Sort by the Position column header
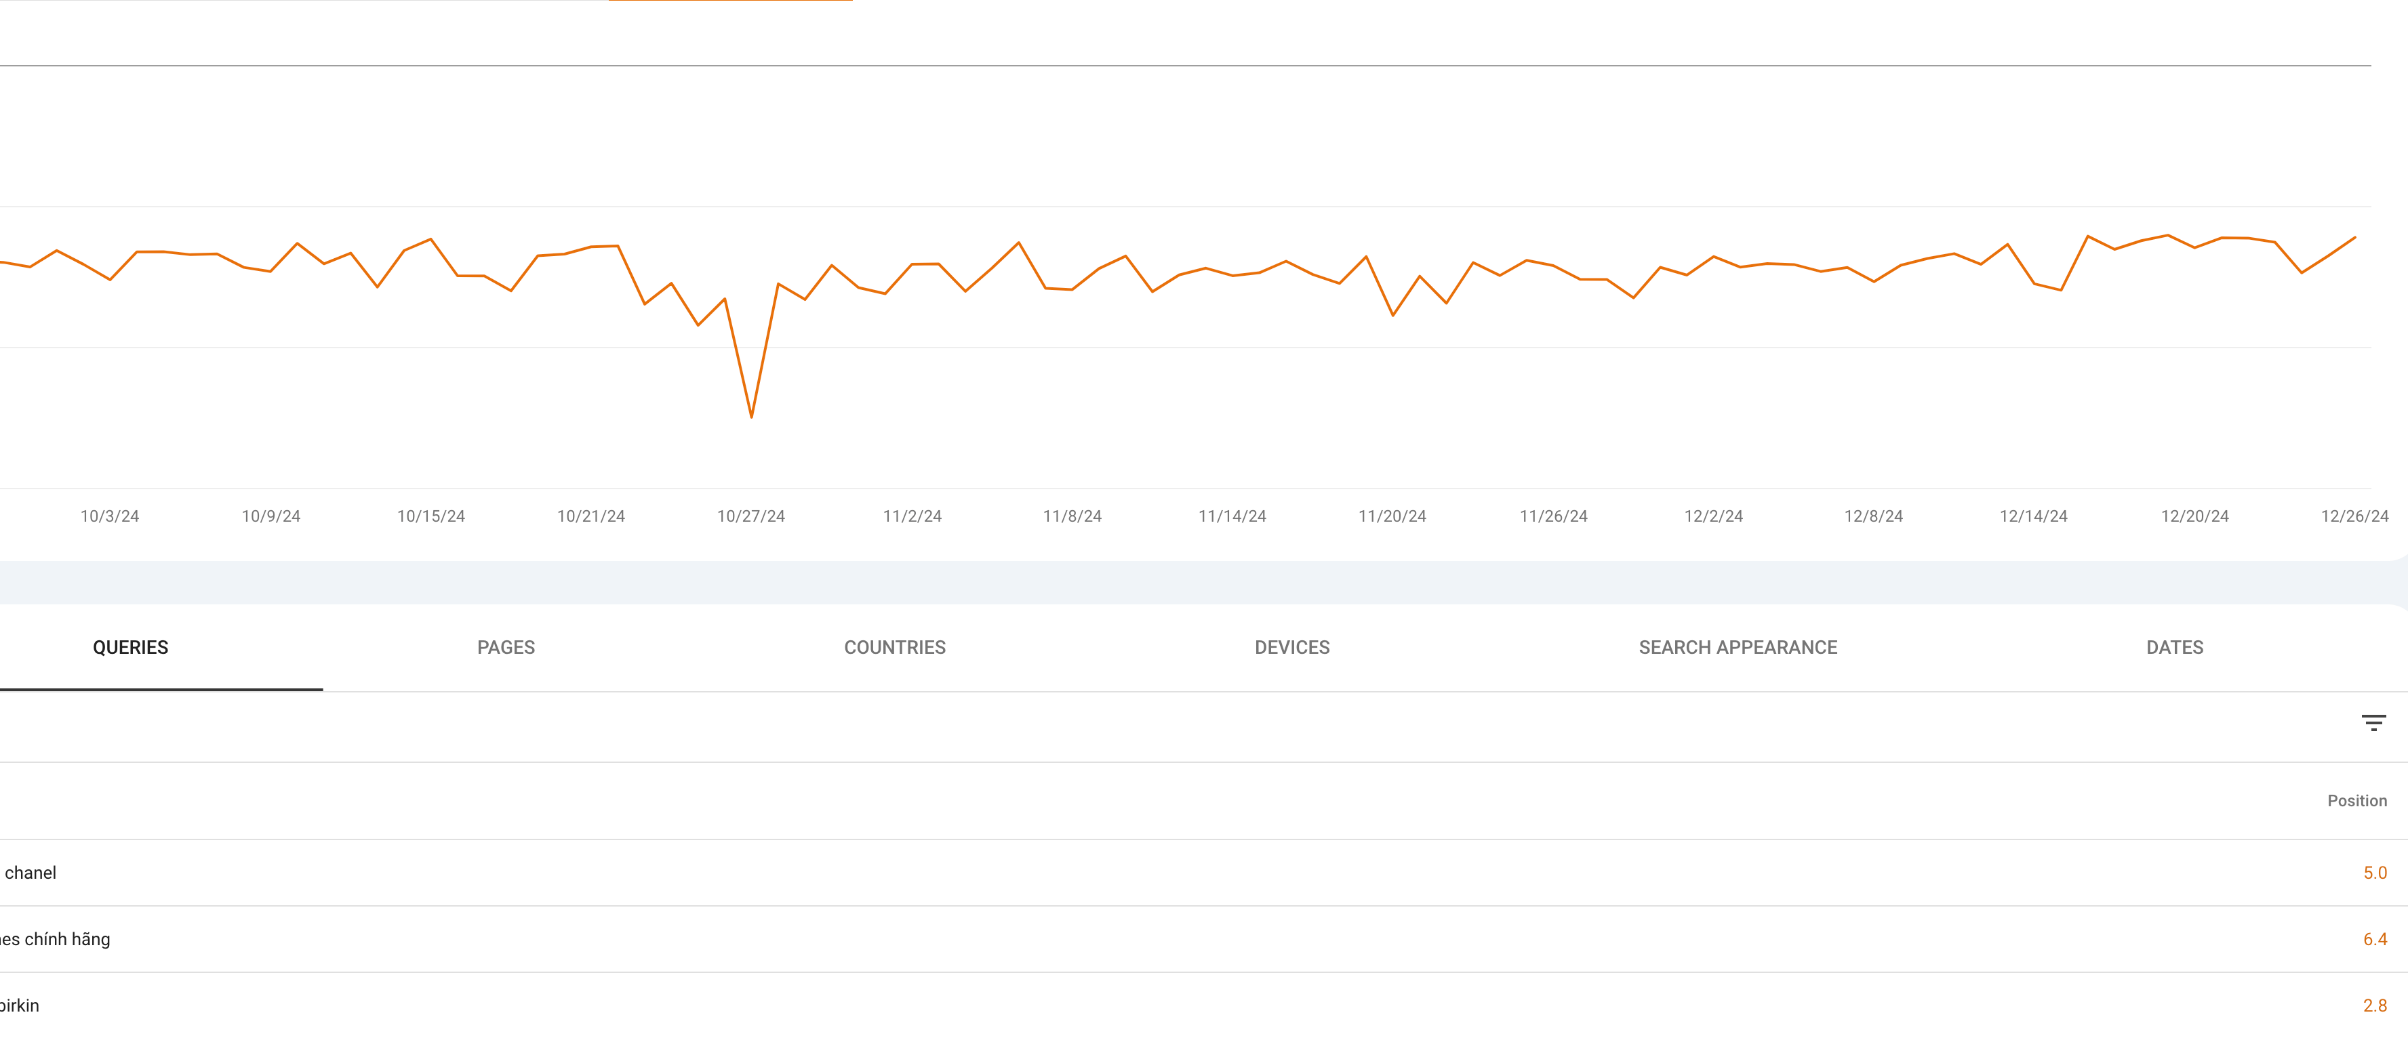 pyautogui.click(x=2357, y=801)
